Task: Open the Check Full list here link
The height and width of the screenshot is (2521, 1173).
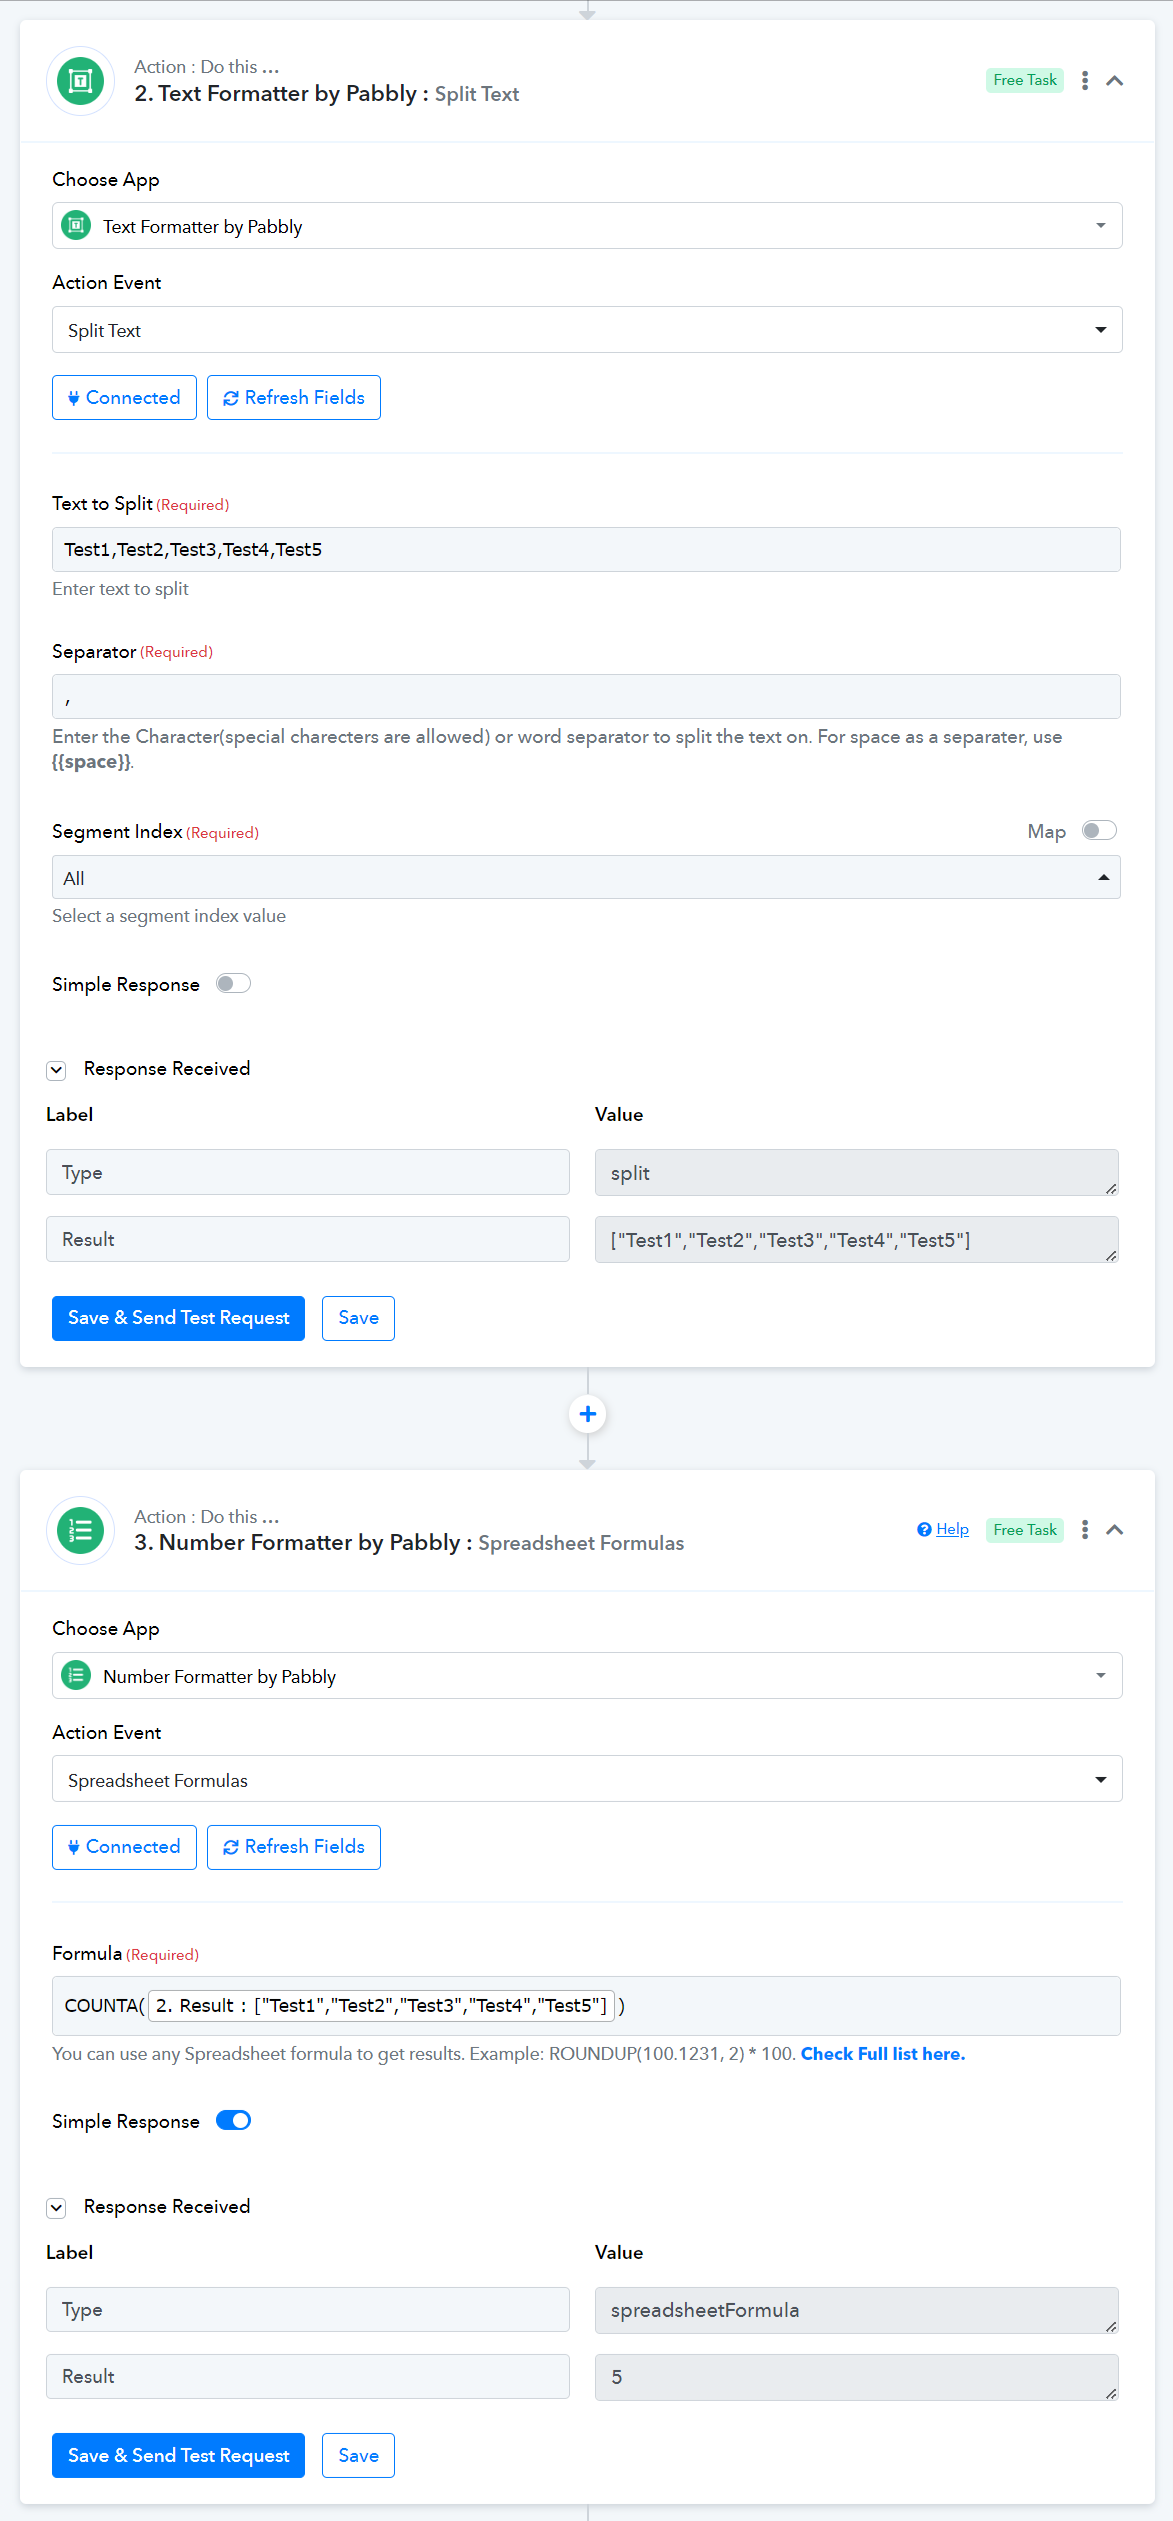Action: point(883,2054)
